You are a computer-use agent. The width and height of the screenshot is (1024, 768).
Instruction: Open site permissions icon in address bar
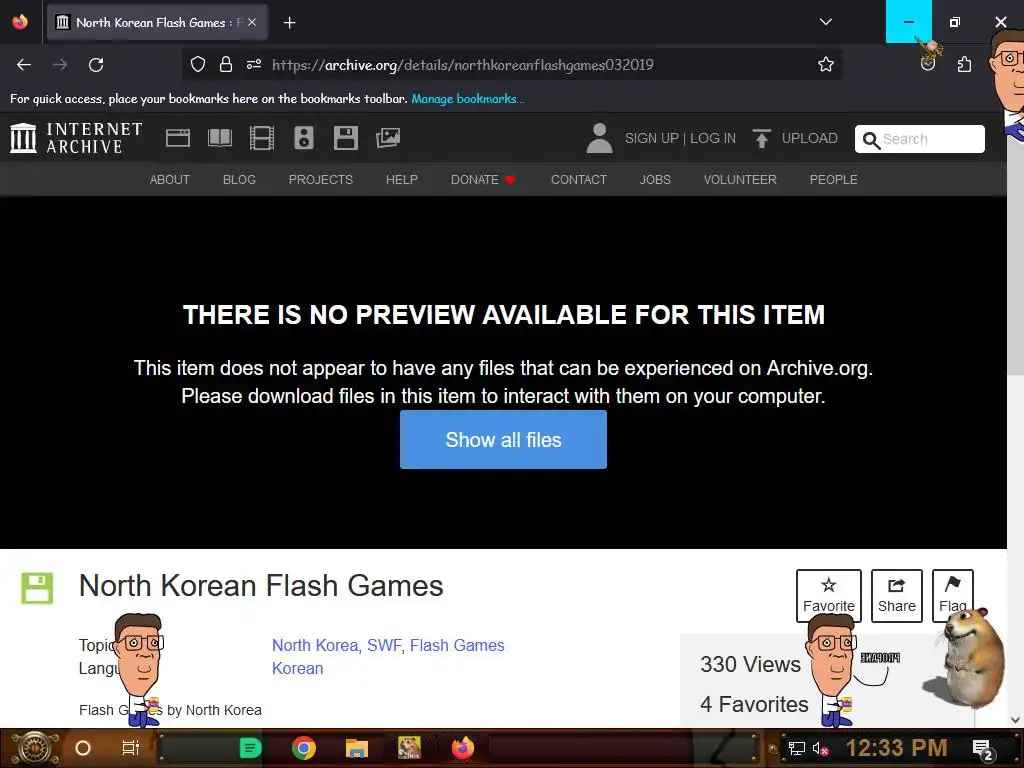pyautogui.click(x=253, y=64)
